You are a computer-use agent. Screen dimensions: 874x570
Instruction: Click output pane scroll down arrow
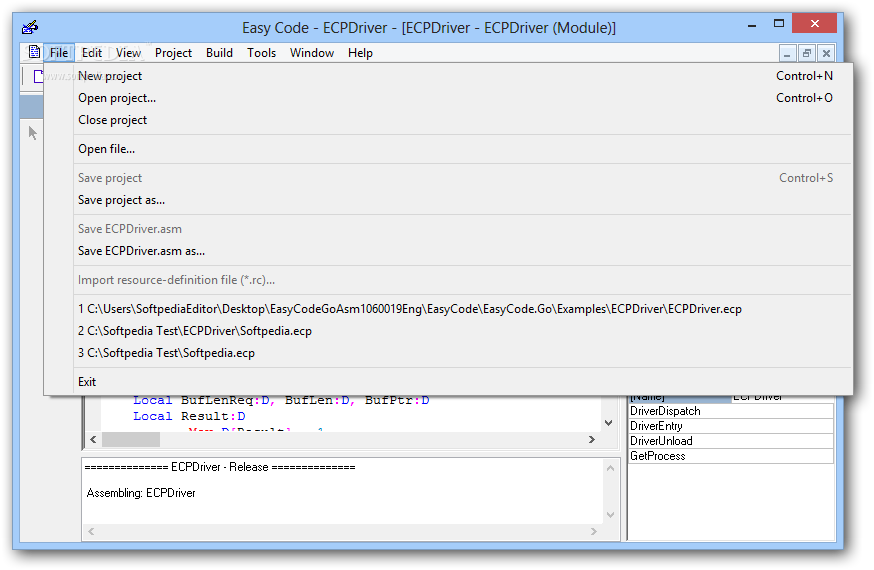point(610,515)
